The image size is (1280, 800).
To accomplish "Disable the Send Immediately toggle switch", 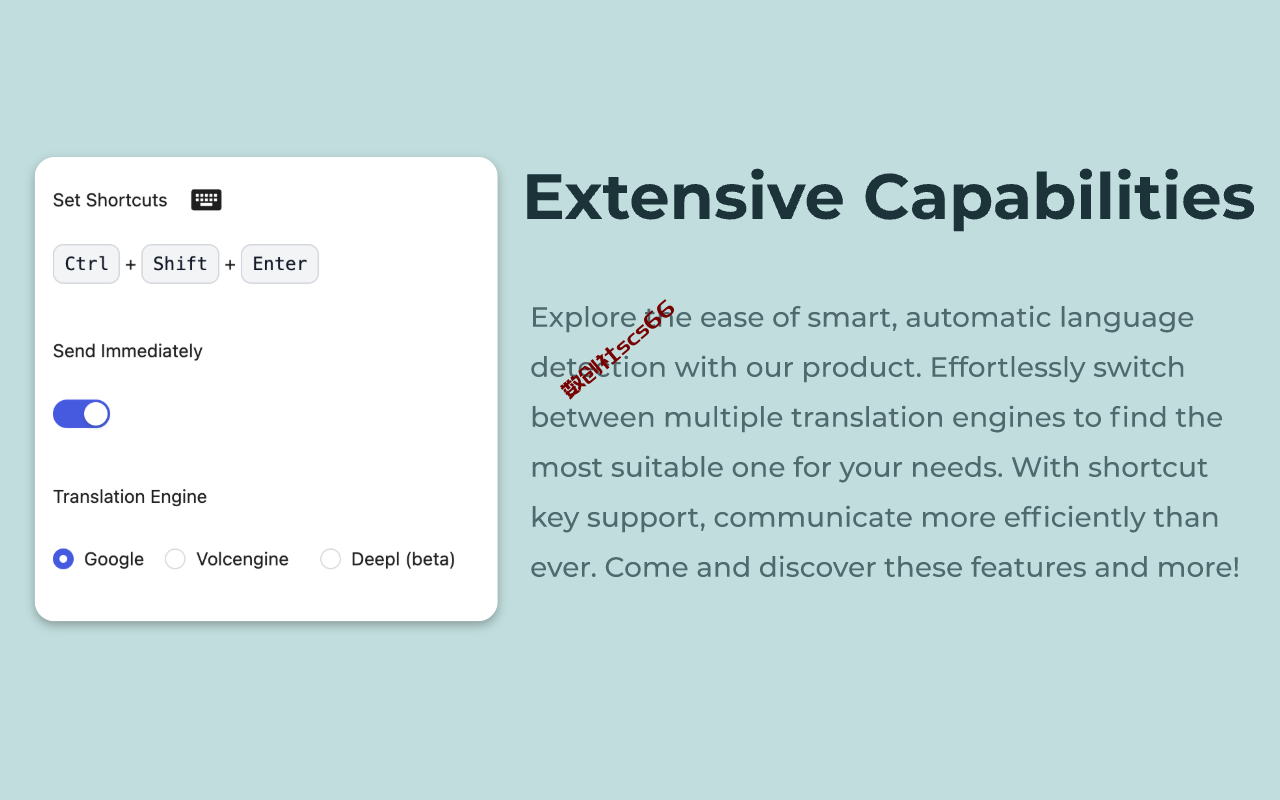I will tap(81, 414).
